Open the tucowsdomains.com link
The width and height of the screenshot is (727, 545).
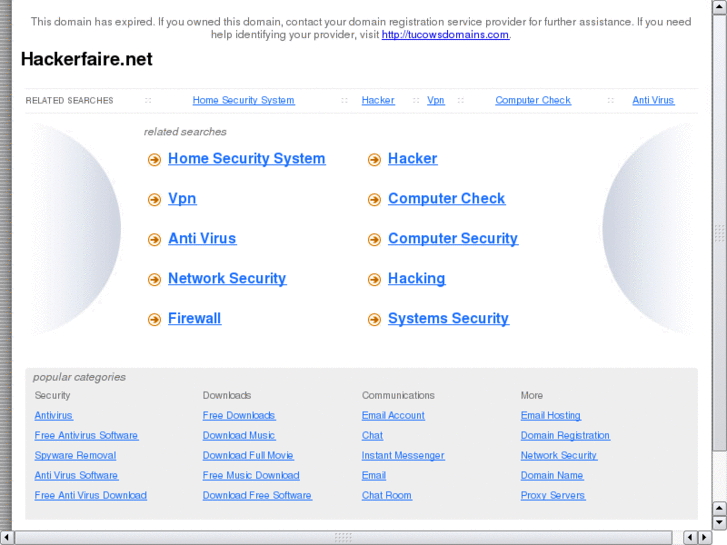click(445, 34)
